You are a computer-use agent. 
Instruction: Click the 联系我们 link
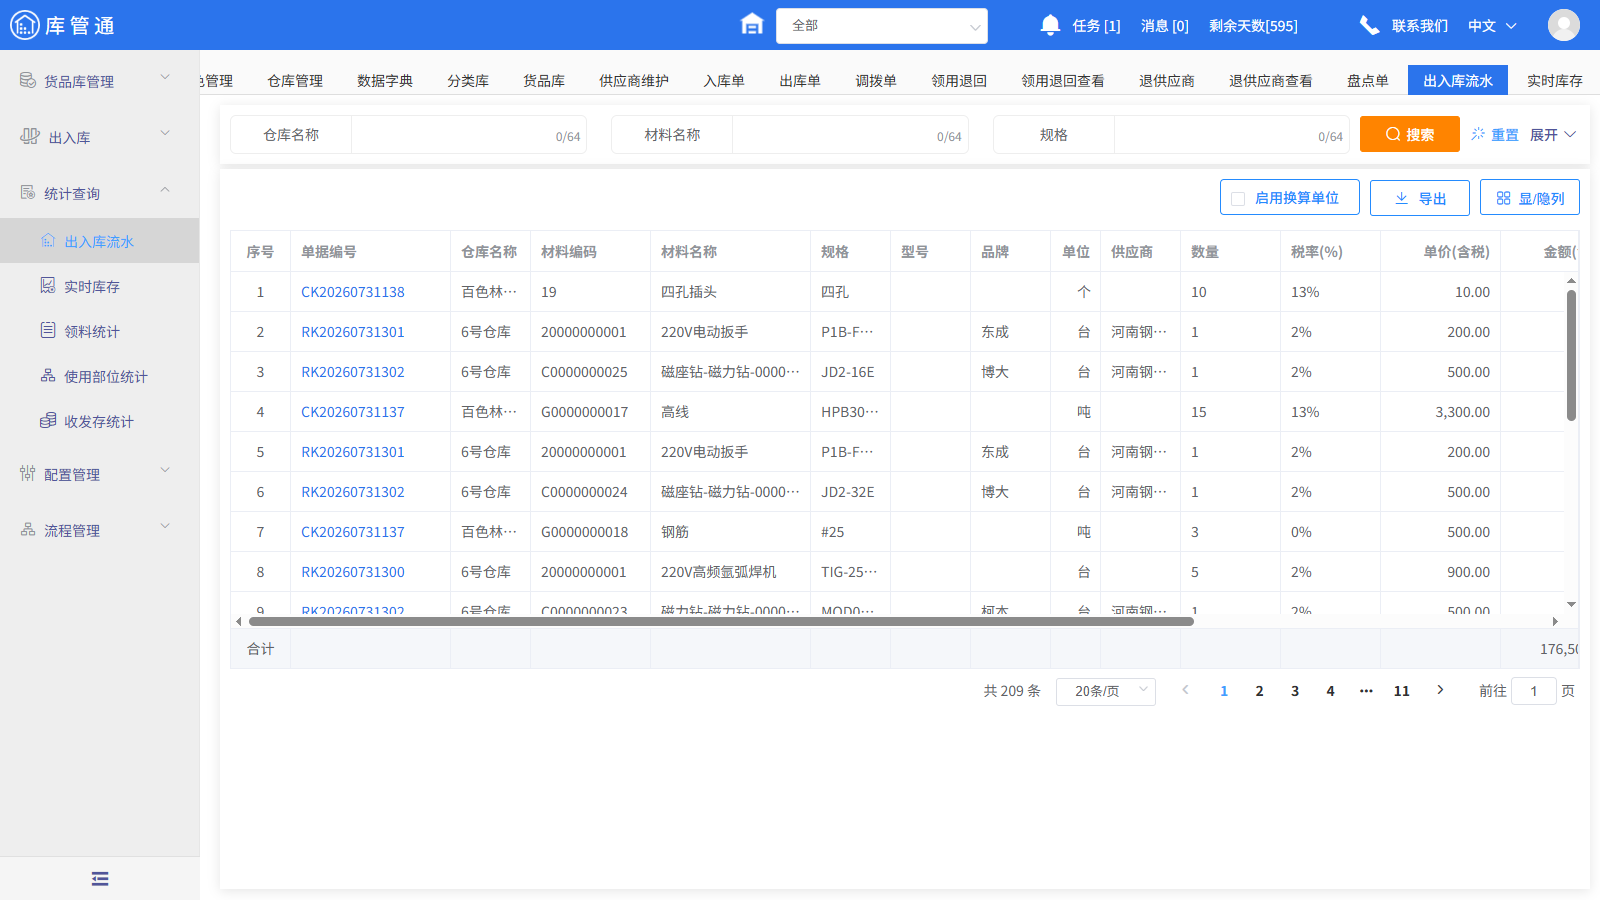1420,26
